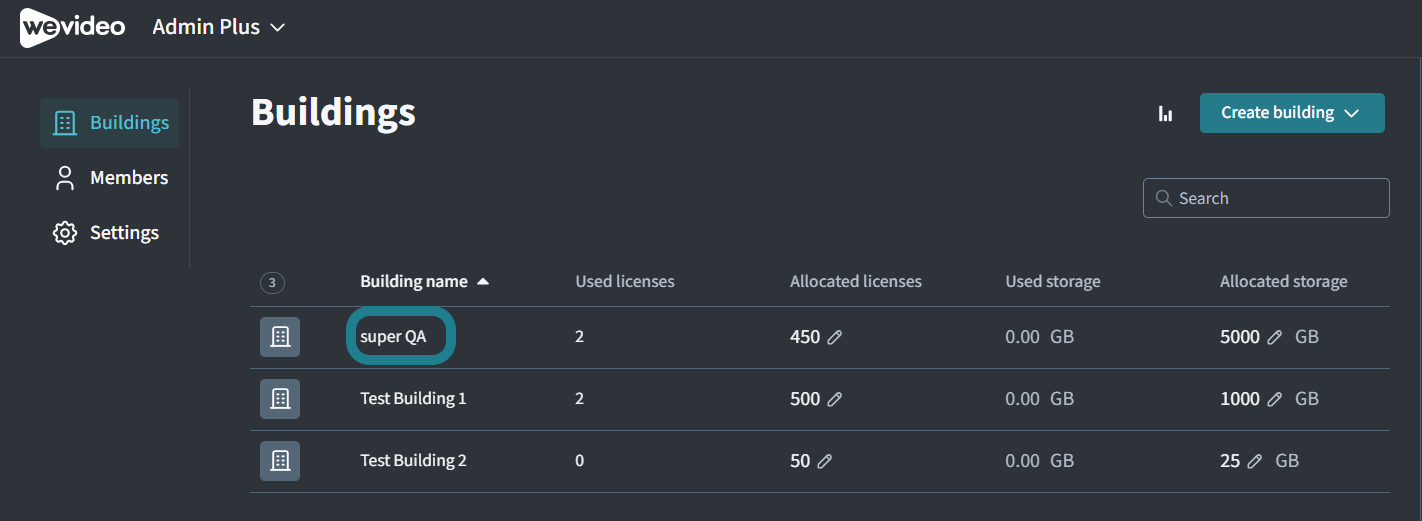Focus the Search input field
The image size is (1422, 521).
(1266, 198)
